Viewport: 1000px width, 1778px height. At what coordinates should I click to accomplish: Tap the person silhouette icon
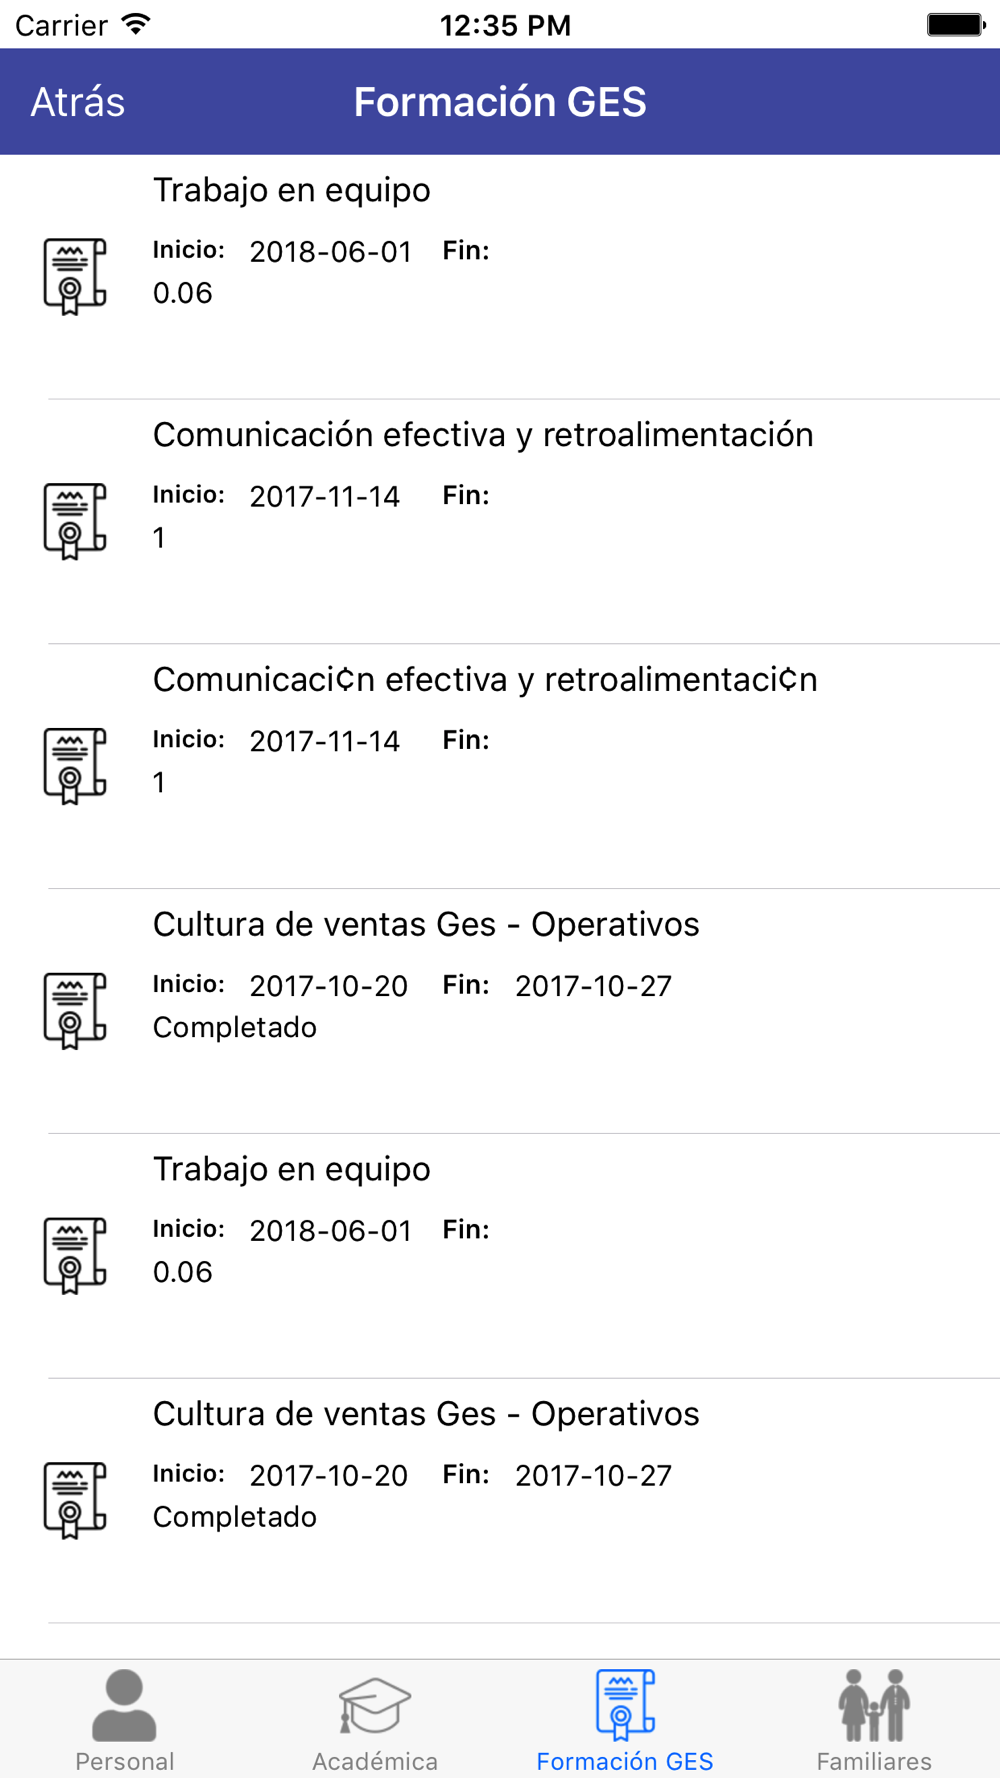(125, 1705)
